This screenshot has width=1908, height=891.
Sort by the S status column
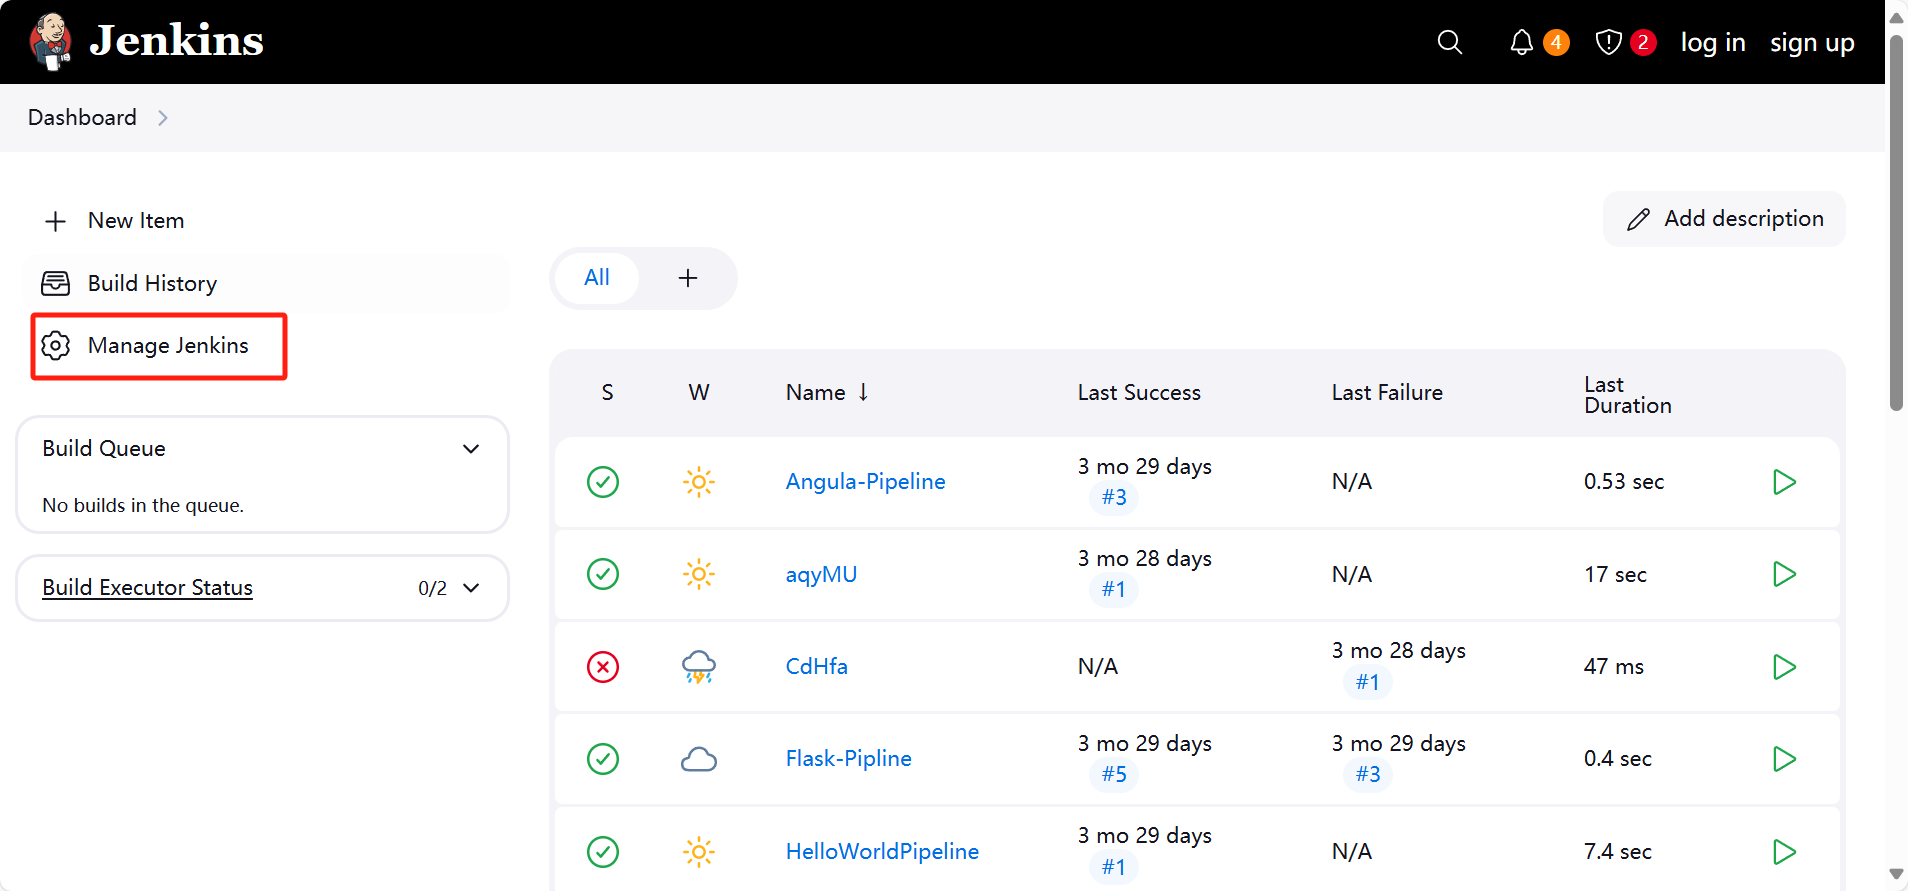click(607, 393)
